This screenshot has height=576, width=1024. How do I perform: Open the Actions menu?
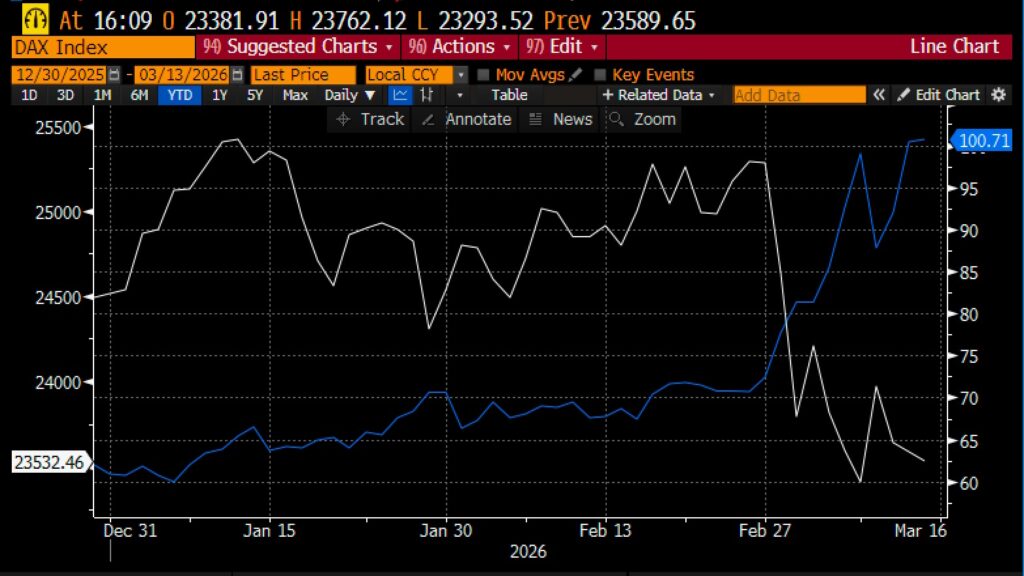pos(457,47)
